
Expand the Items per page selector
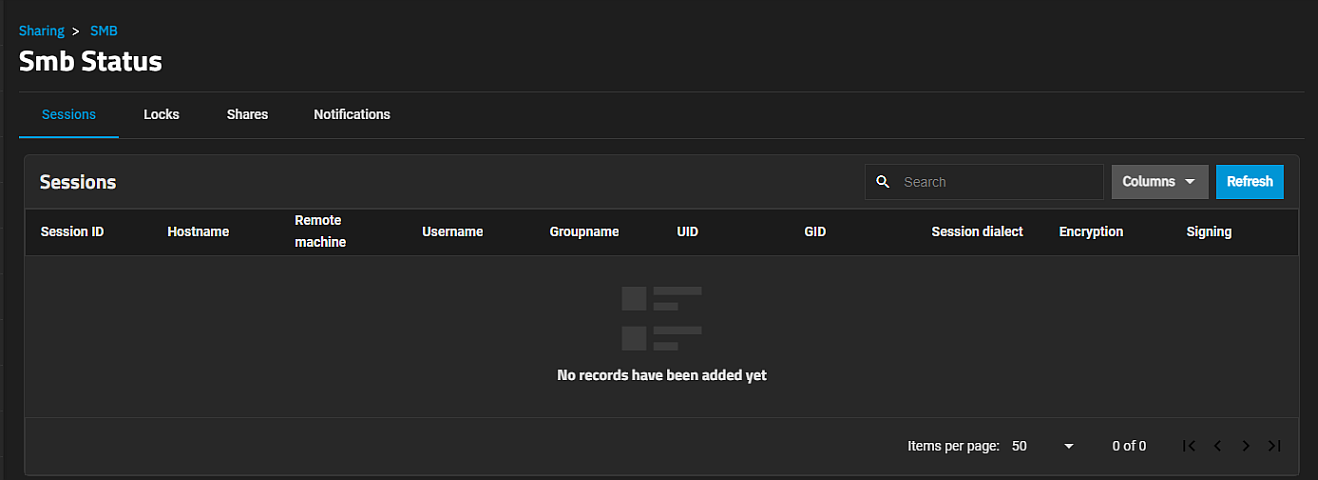click(x=1042, y=446)
